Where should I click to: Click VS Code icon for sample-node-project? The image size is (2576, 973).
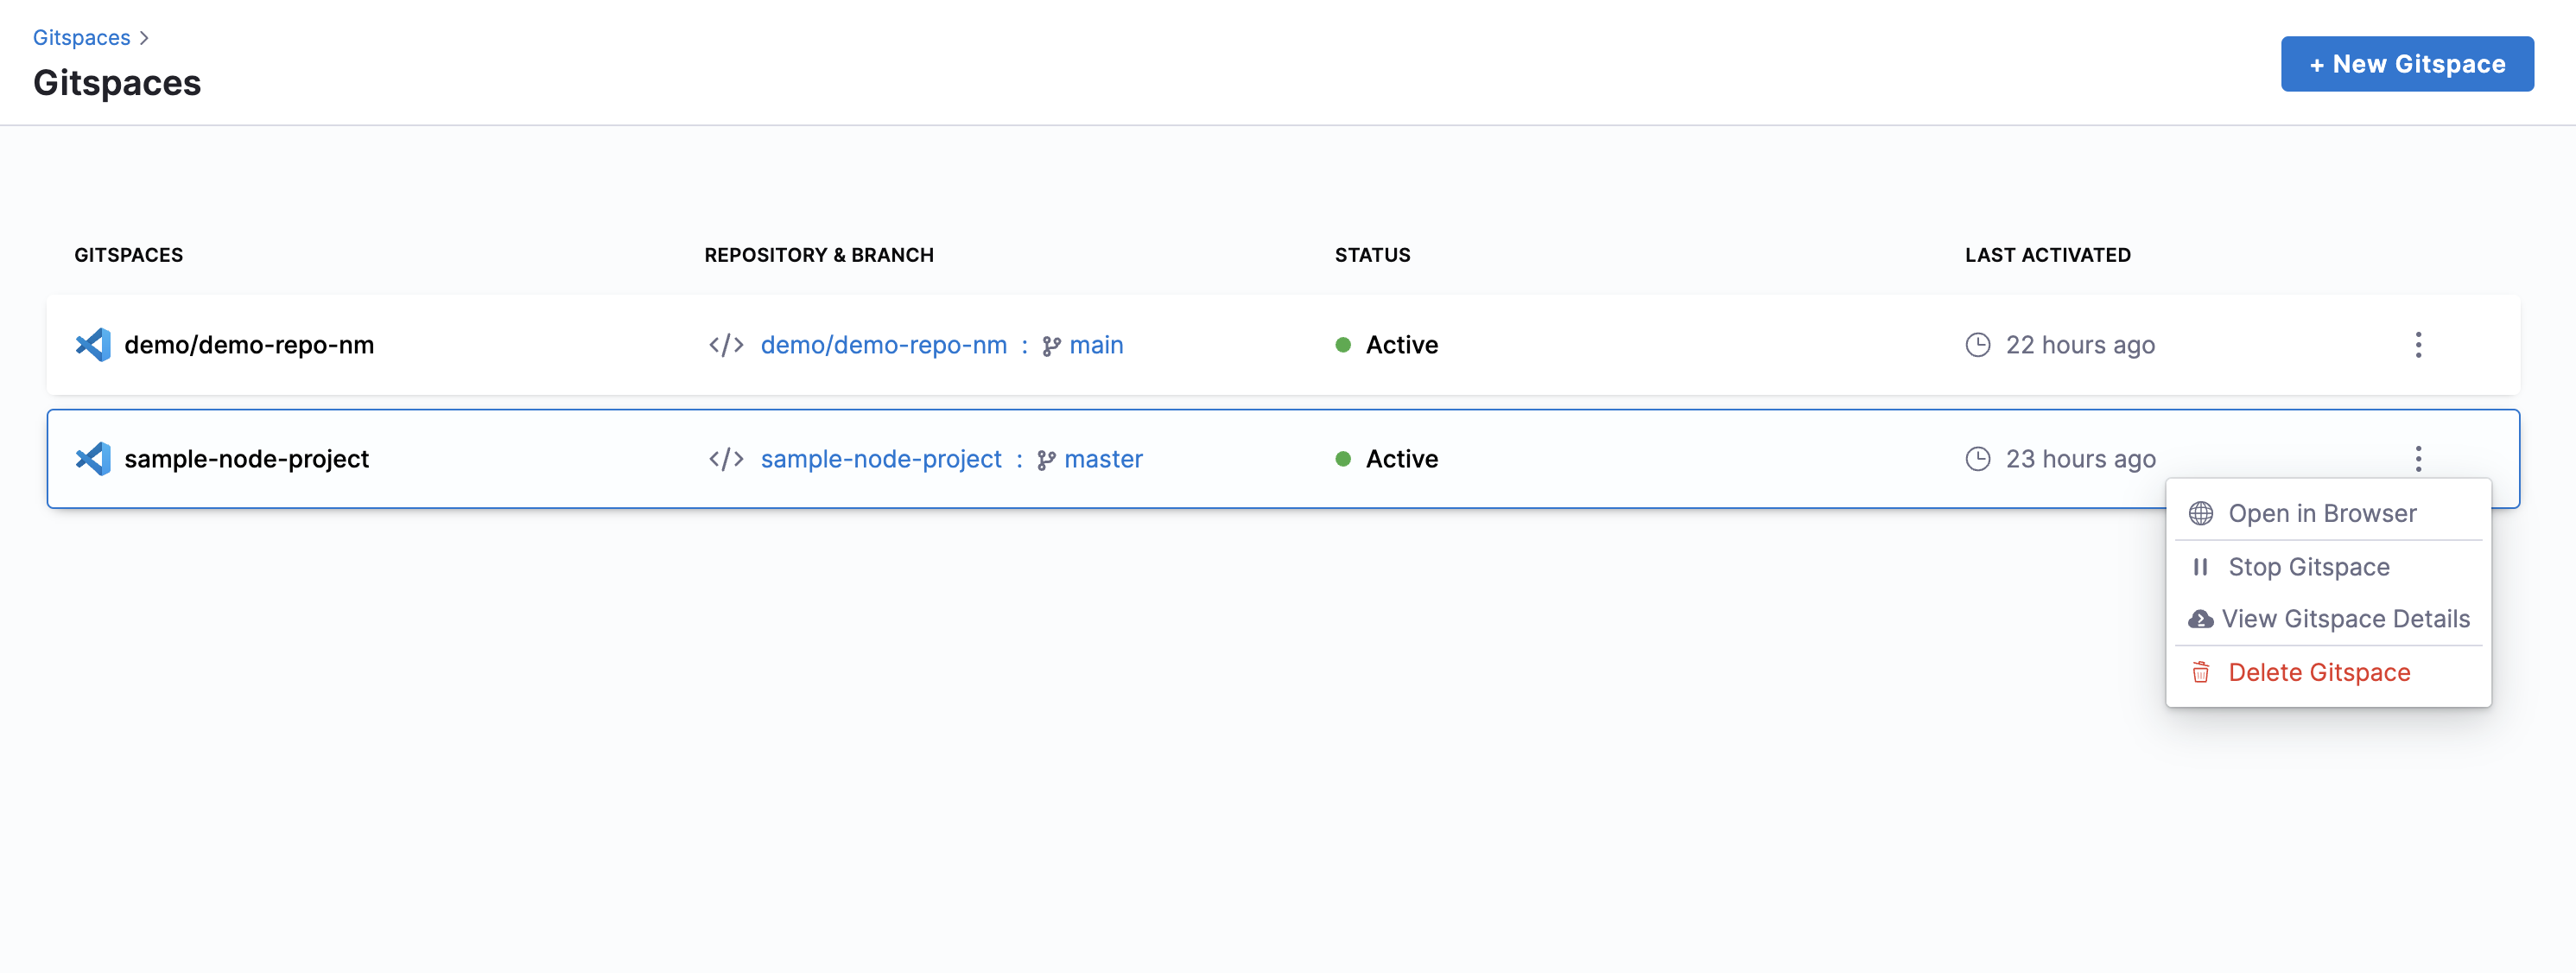tap(93, 459)
